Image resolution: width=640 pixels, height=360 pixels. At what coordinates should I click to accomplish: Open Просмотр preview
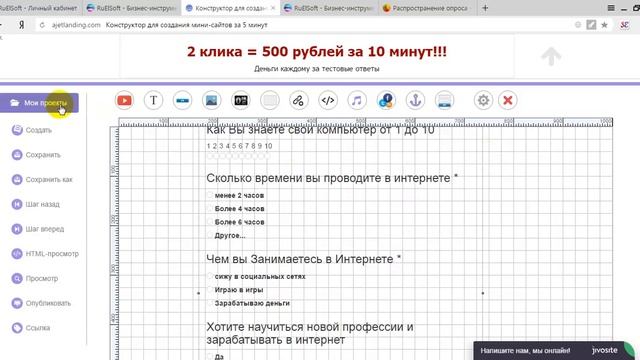(x=35, y=278)
